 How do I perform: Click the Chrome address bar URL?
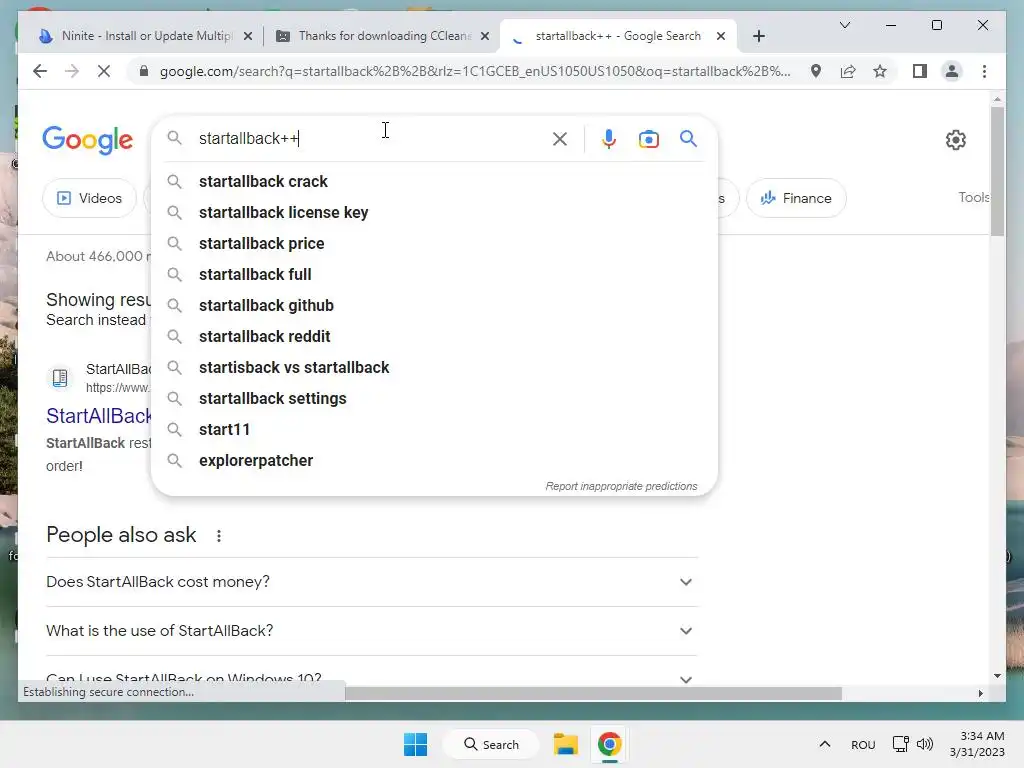(475, 71)
